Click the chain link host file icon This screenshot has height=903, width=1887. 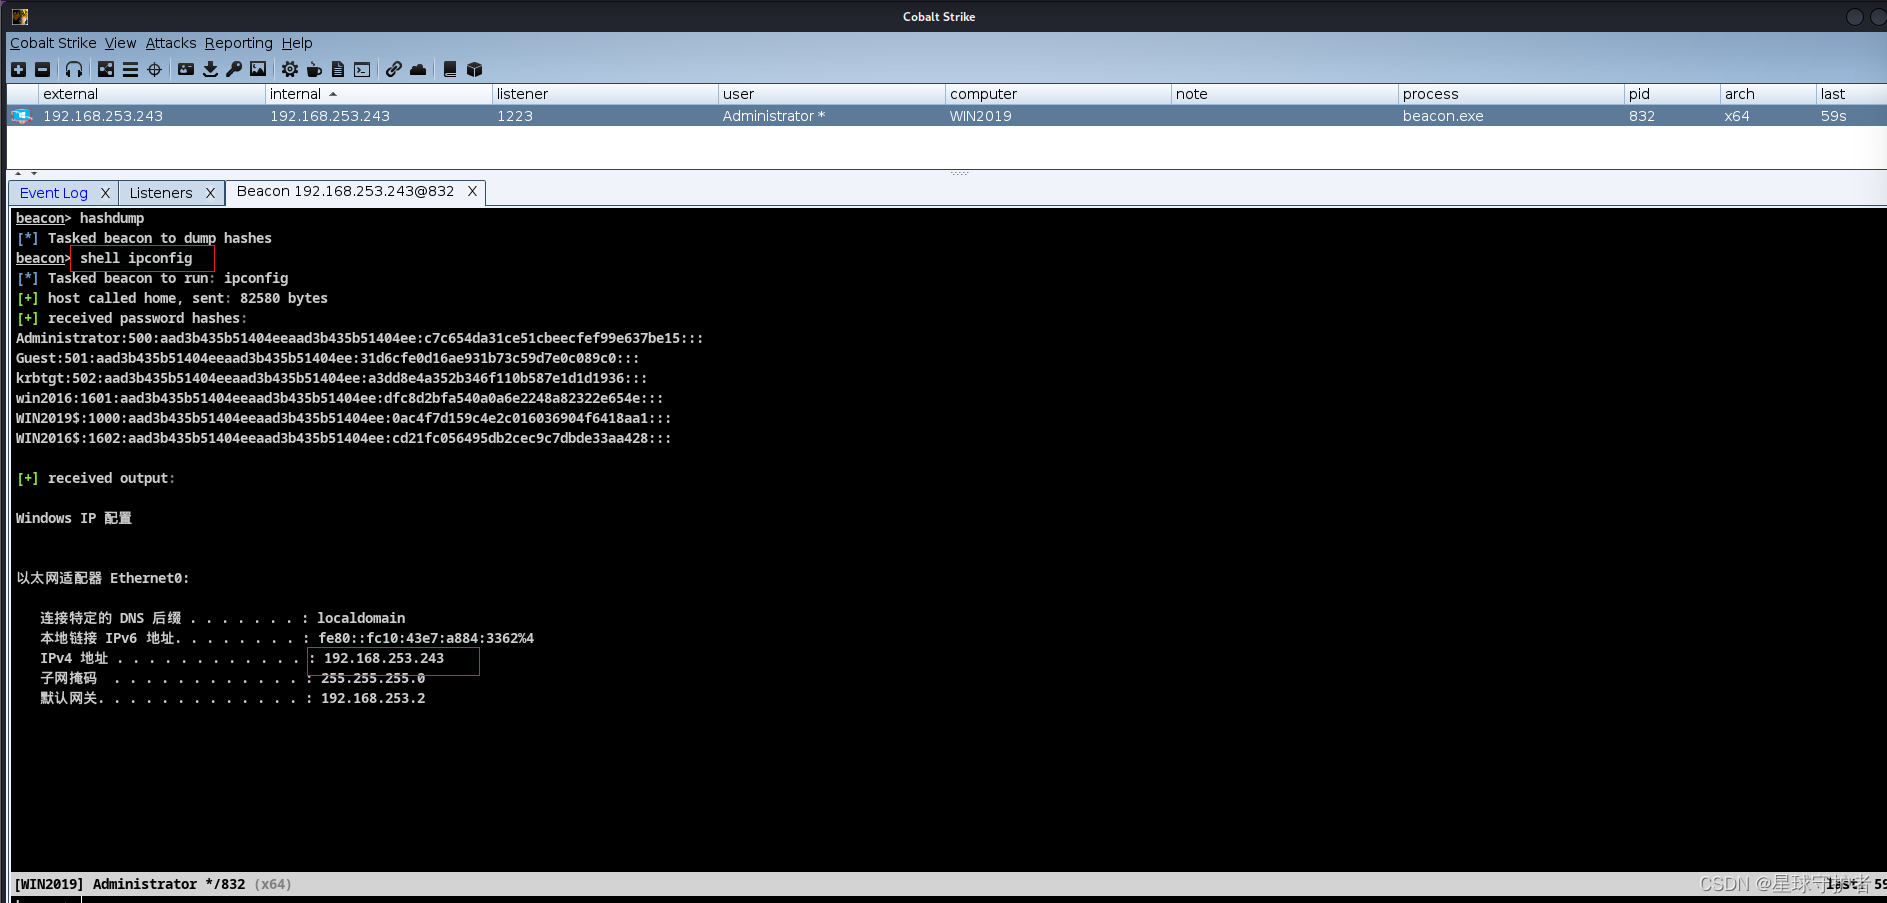[x=394, y=69]
